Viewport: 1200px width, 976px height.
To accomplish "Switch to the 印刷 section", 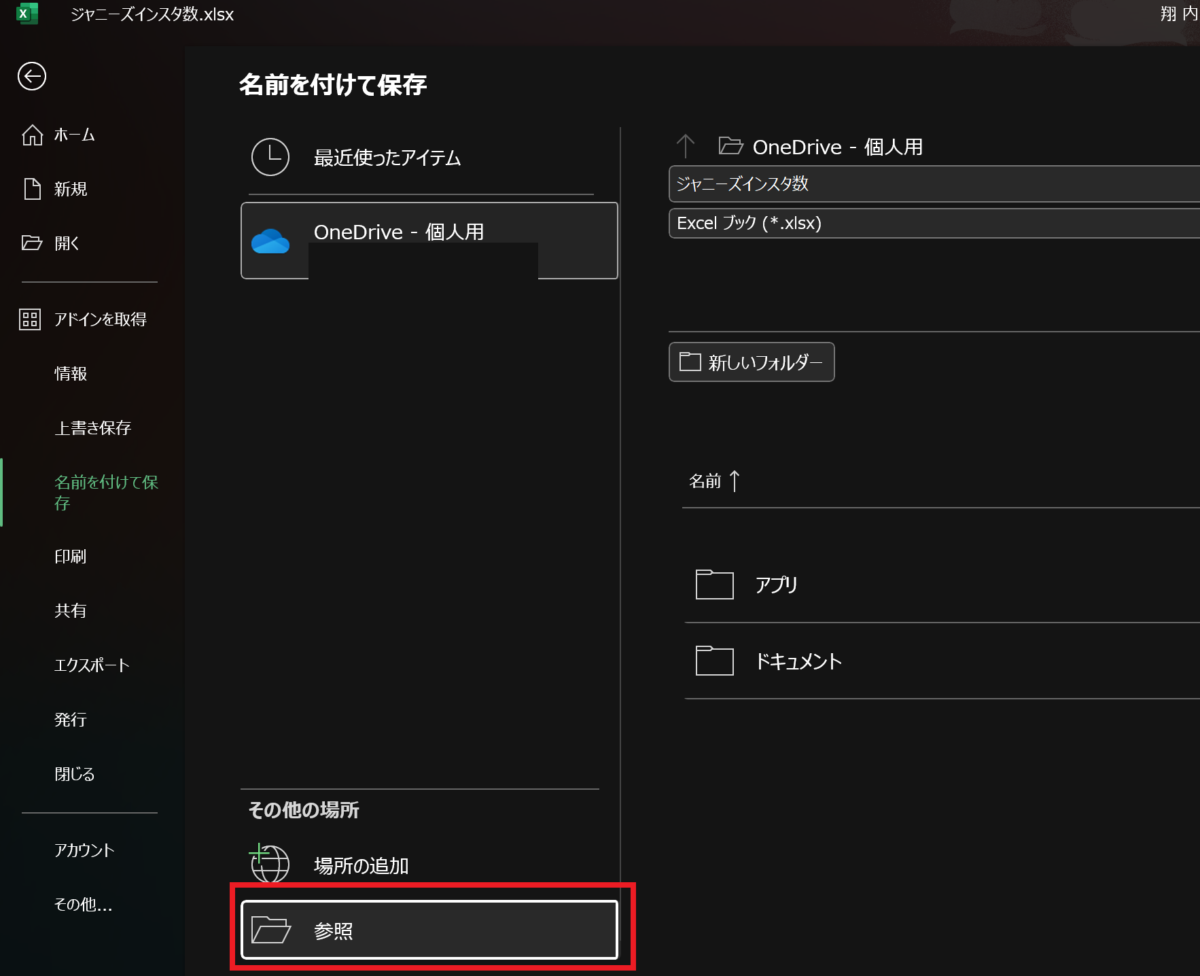I will coord(70,556).
